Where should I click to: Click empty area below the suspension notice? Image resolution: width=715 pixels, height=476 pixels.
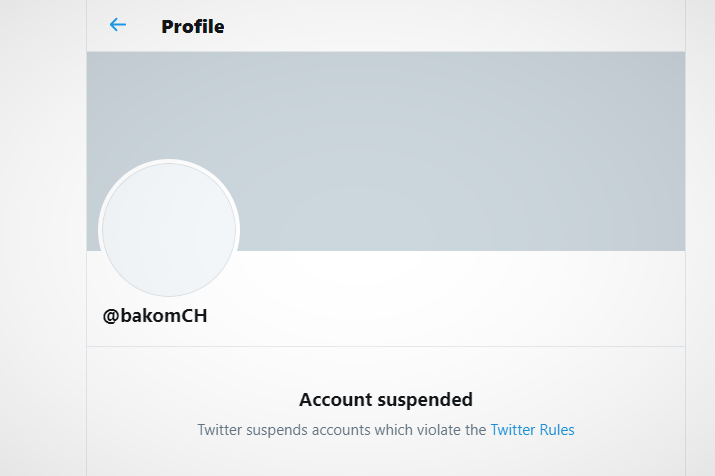pyautogui.click(x=385, y=460)
